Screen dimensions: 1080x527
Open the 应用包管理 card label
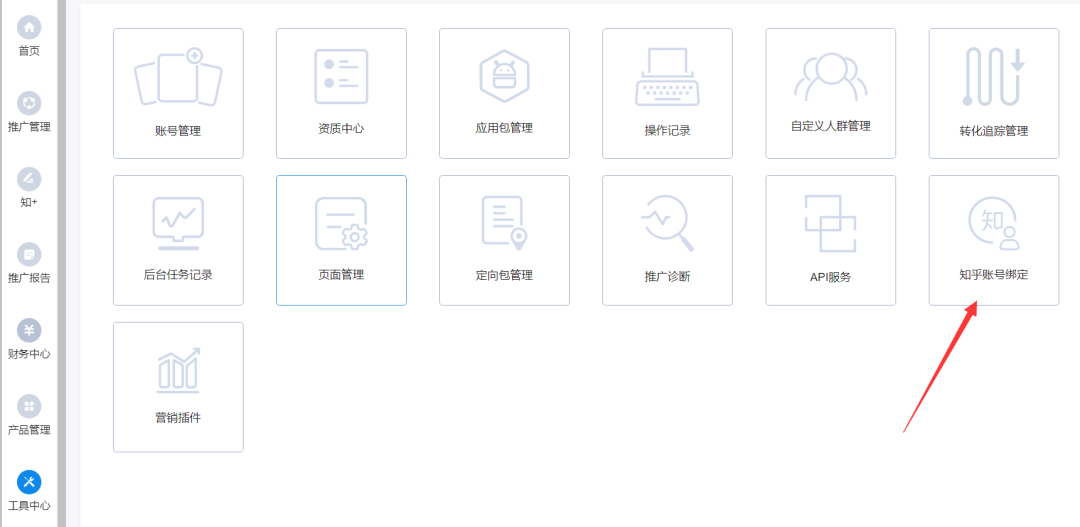coord(504,128)
